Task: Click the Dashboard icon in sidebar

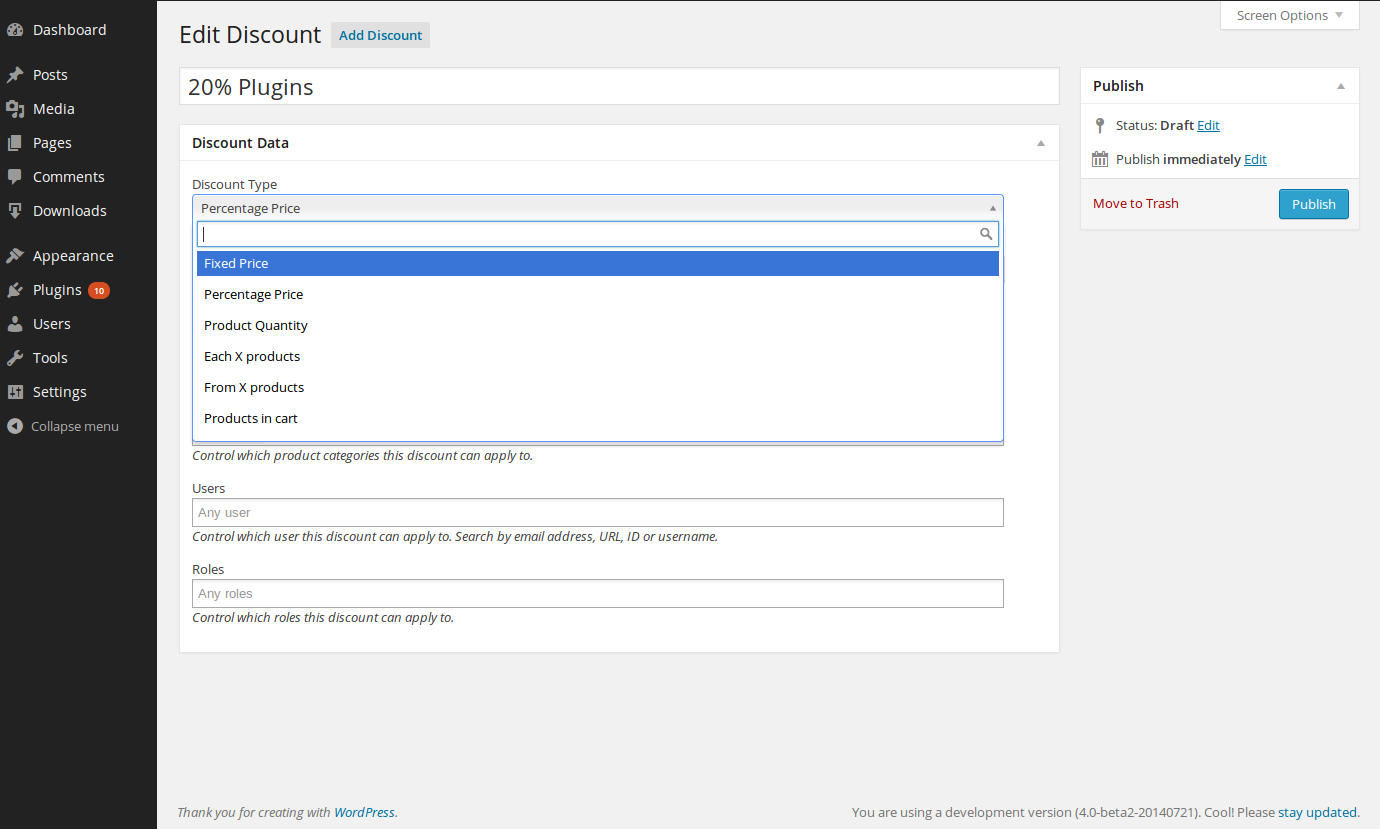Action: coord(15,30)
